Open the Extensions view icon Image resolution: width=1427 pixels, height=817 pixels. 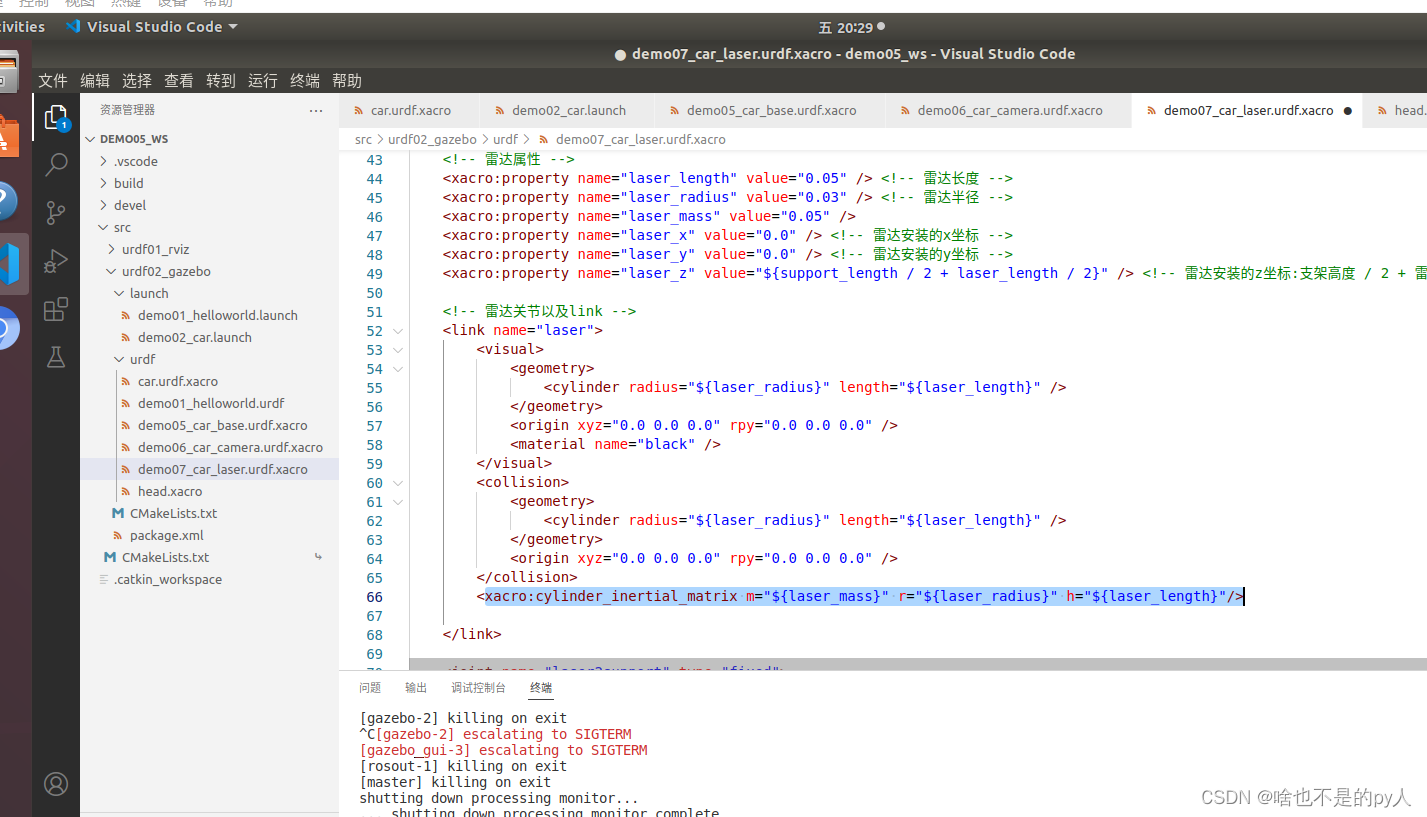56,309
